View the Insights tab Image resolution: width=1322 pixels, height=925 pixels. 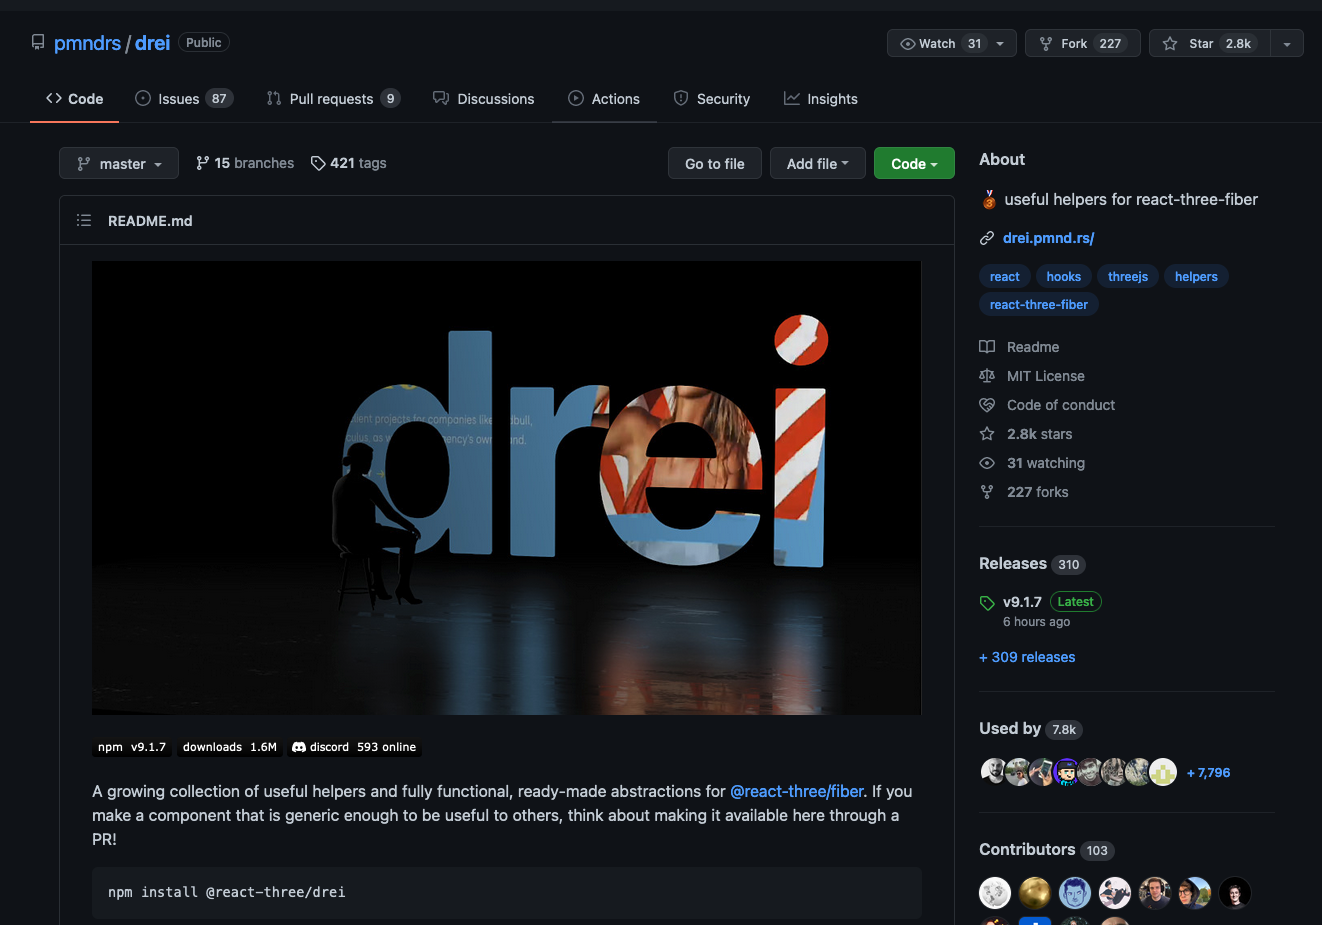(x=821, y=99)
